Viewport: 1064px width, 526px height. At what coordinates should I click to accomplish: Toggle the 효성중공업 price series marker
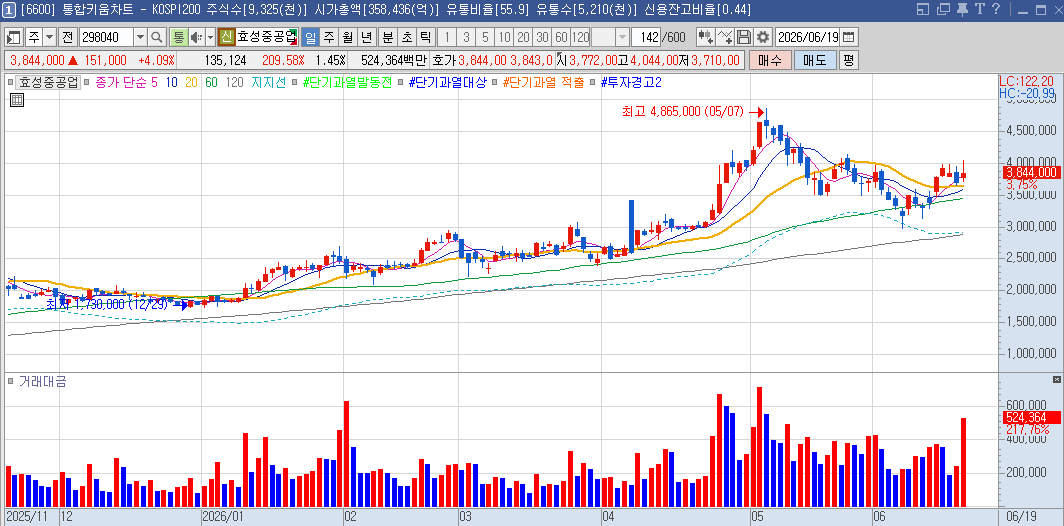10,83
